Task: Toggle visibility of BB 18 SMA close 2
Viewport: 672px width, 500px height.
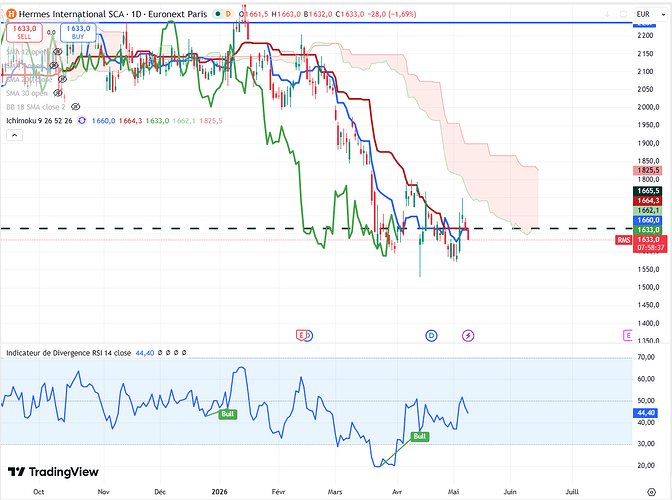Action: 75,107
